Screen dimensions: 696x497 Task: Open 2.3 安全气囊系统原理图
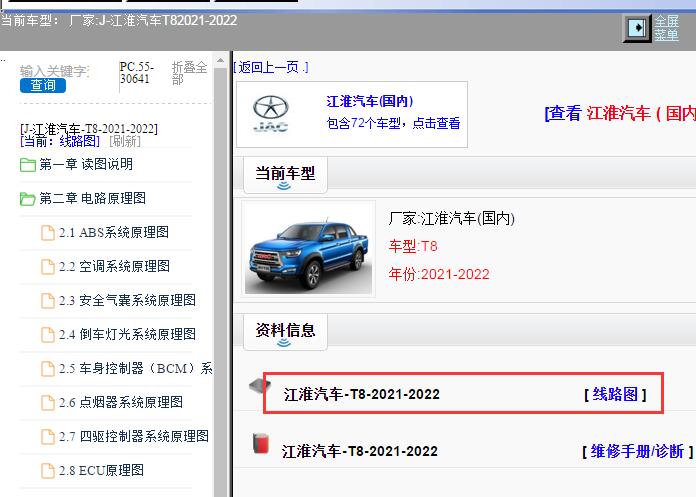pyautogui.click(x=127, y=300)
